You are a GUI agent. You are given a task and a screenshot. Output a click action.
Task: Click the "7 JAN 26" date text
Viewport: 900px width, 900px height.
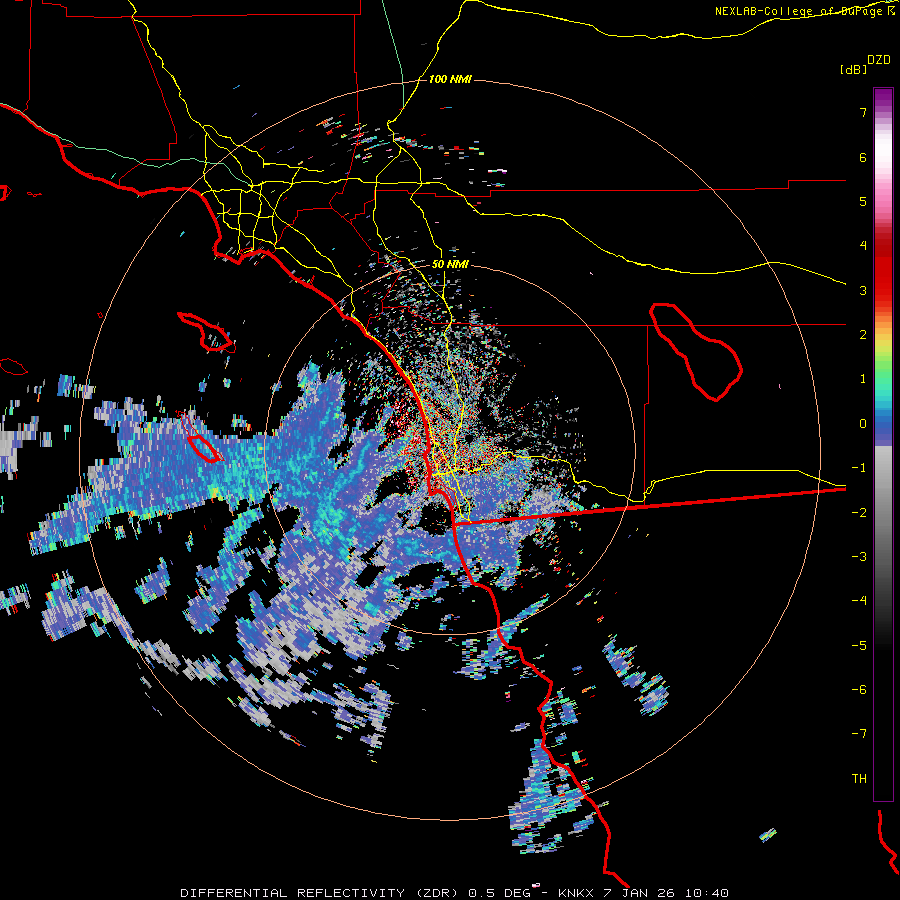point(639,893)
